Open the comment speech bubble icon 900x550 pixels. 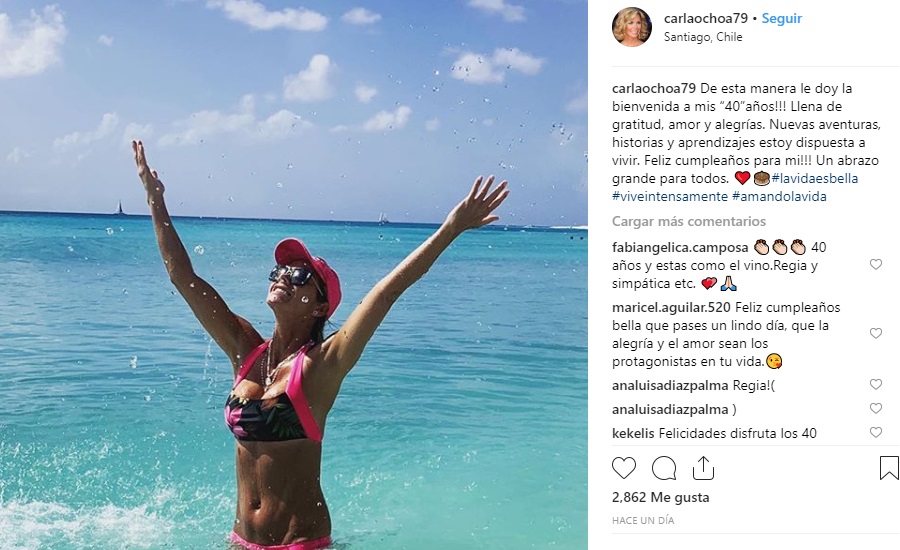point(664,468)
